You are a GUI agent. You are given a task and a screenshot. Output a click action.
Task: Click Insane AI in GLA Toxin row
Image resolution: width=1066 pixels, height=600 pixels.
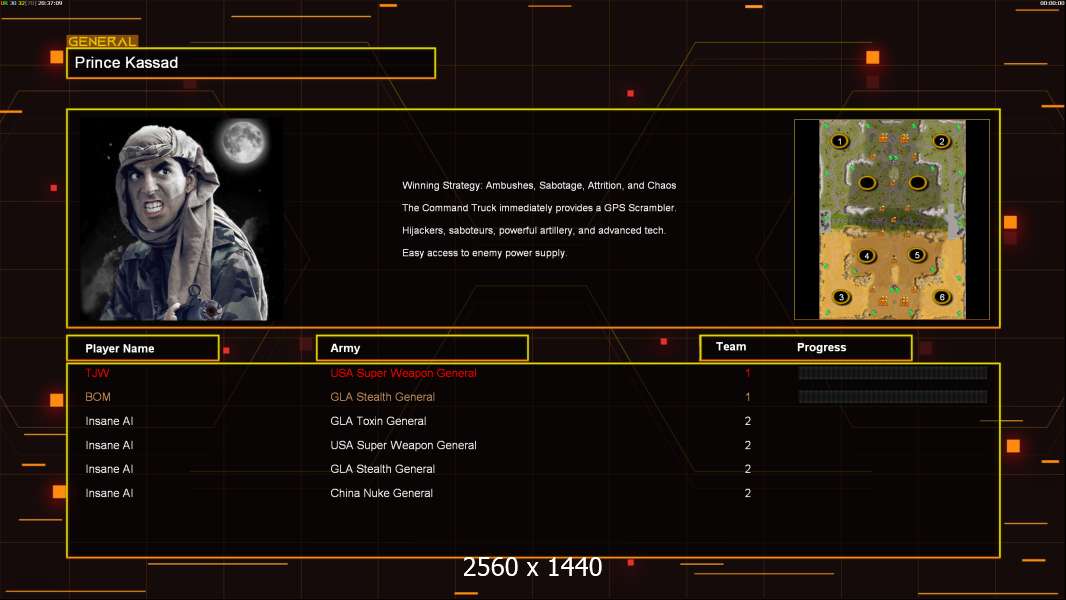click(109, 421)
